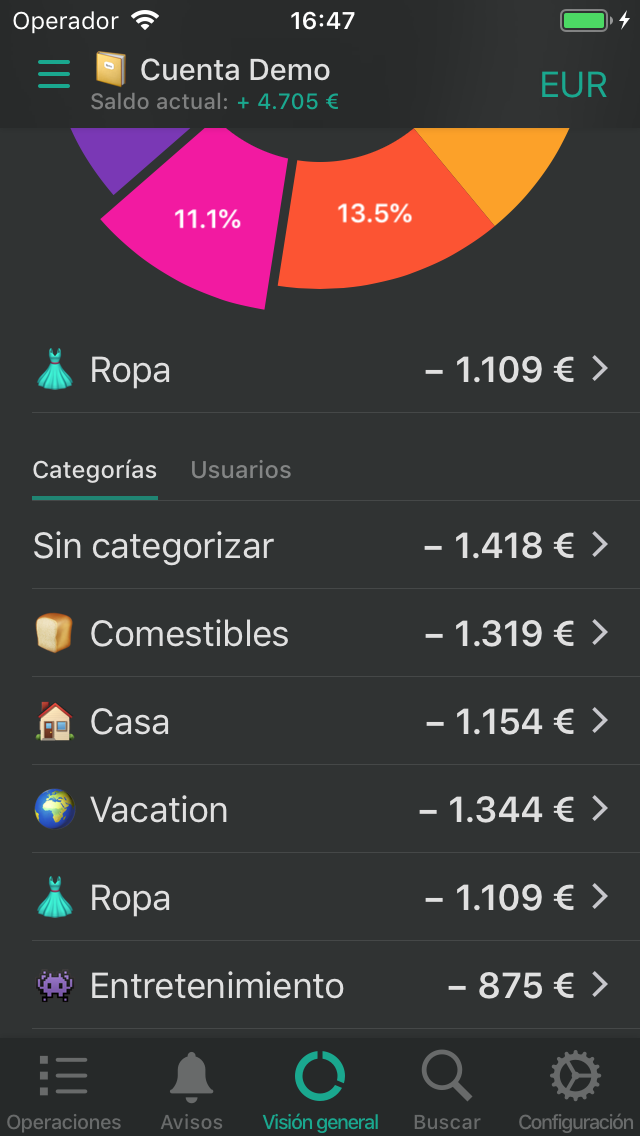
Task: Switch to the Usuarios tab
Action: pyautogui.click(x=241, y=470)
